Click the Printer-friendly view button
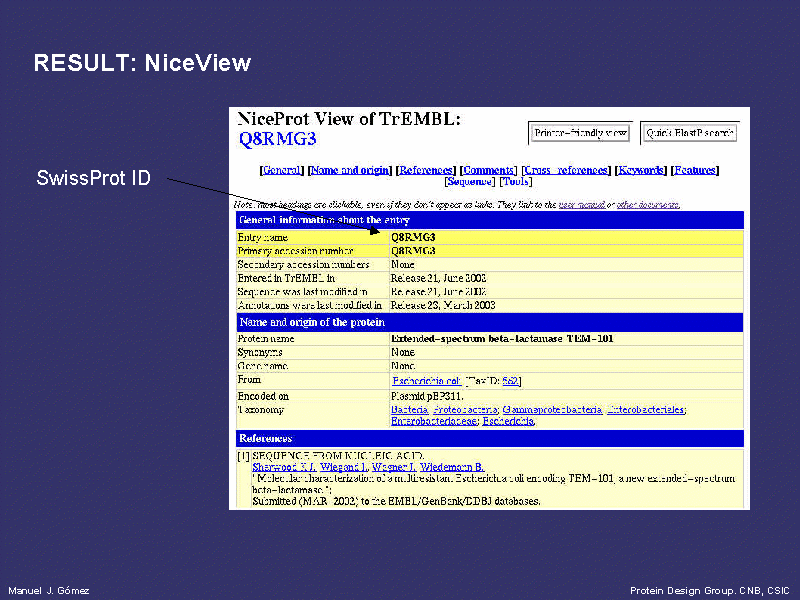The height and width of the screenshot is (600, 800). 580,133
